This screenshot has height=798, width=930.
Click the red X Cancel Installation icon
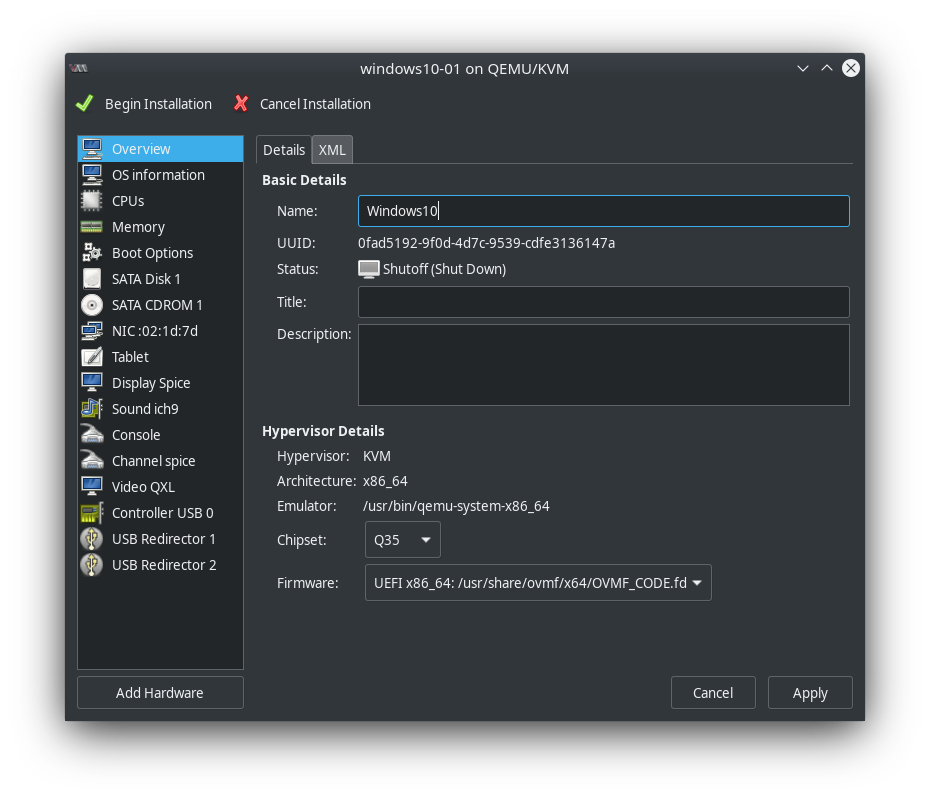click(x=241, y=104)
